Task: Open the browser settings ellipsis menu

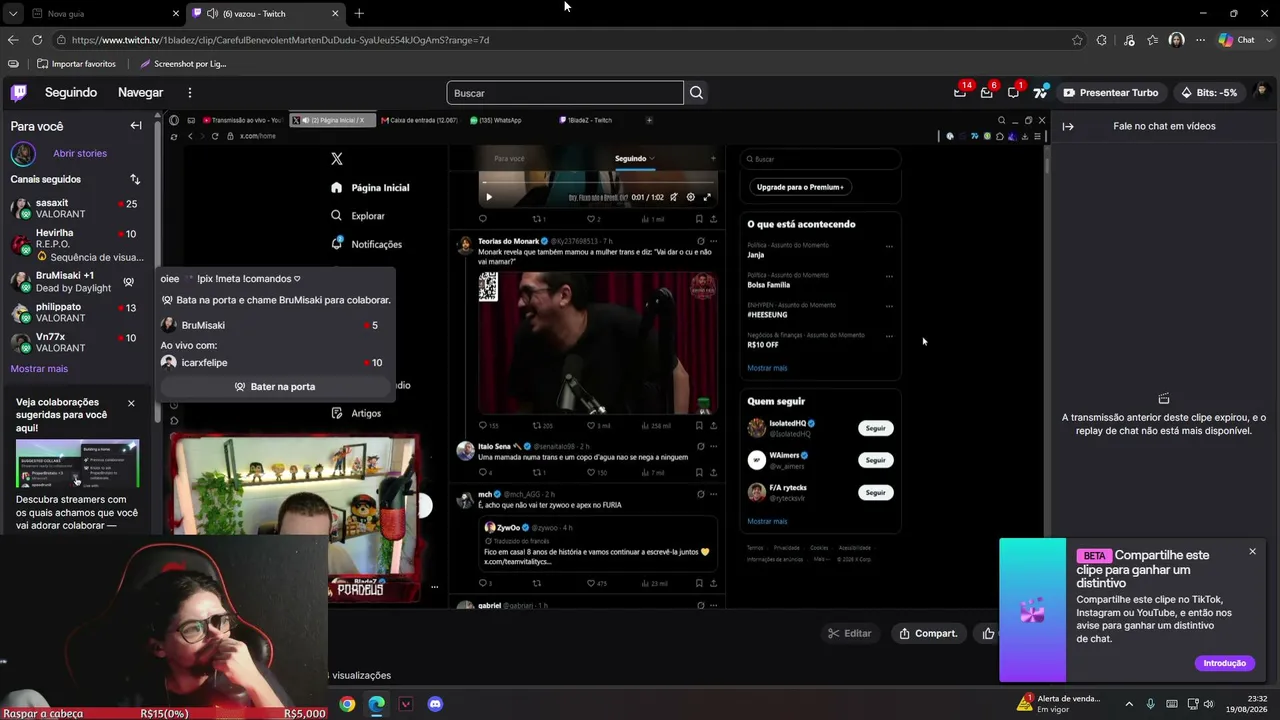Action: 1200,40
